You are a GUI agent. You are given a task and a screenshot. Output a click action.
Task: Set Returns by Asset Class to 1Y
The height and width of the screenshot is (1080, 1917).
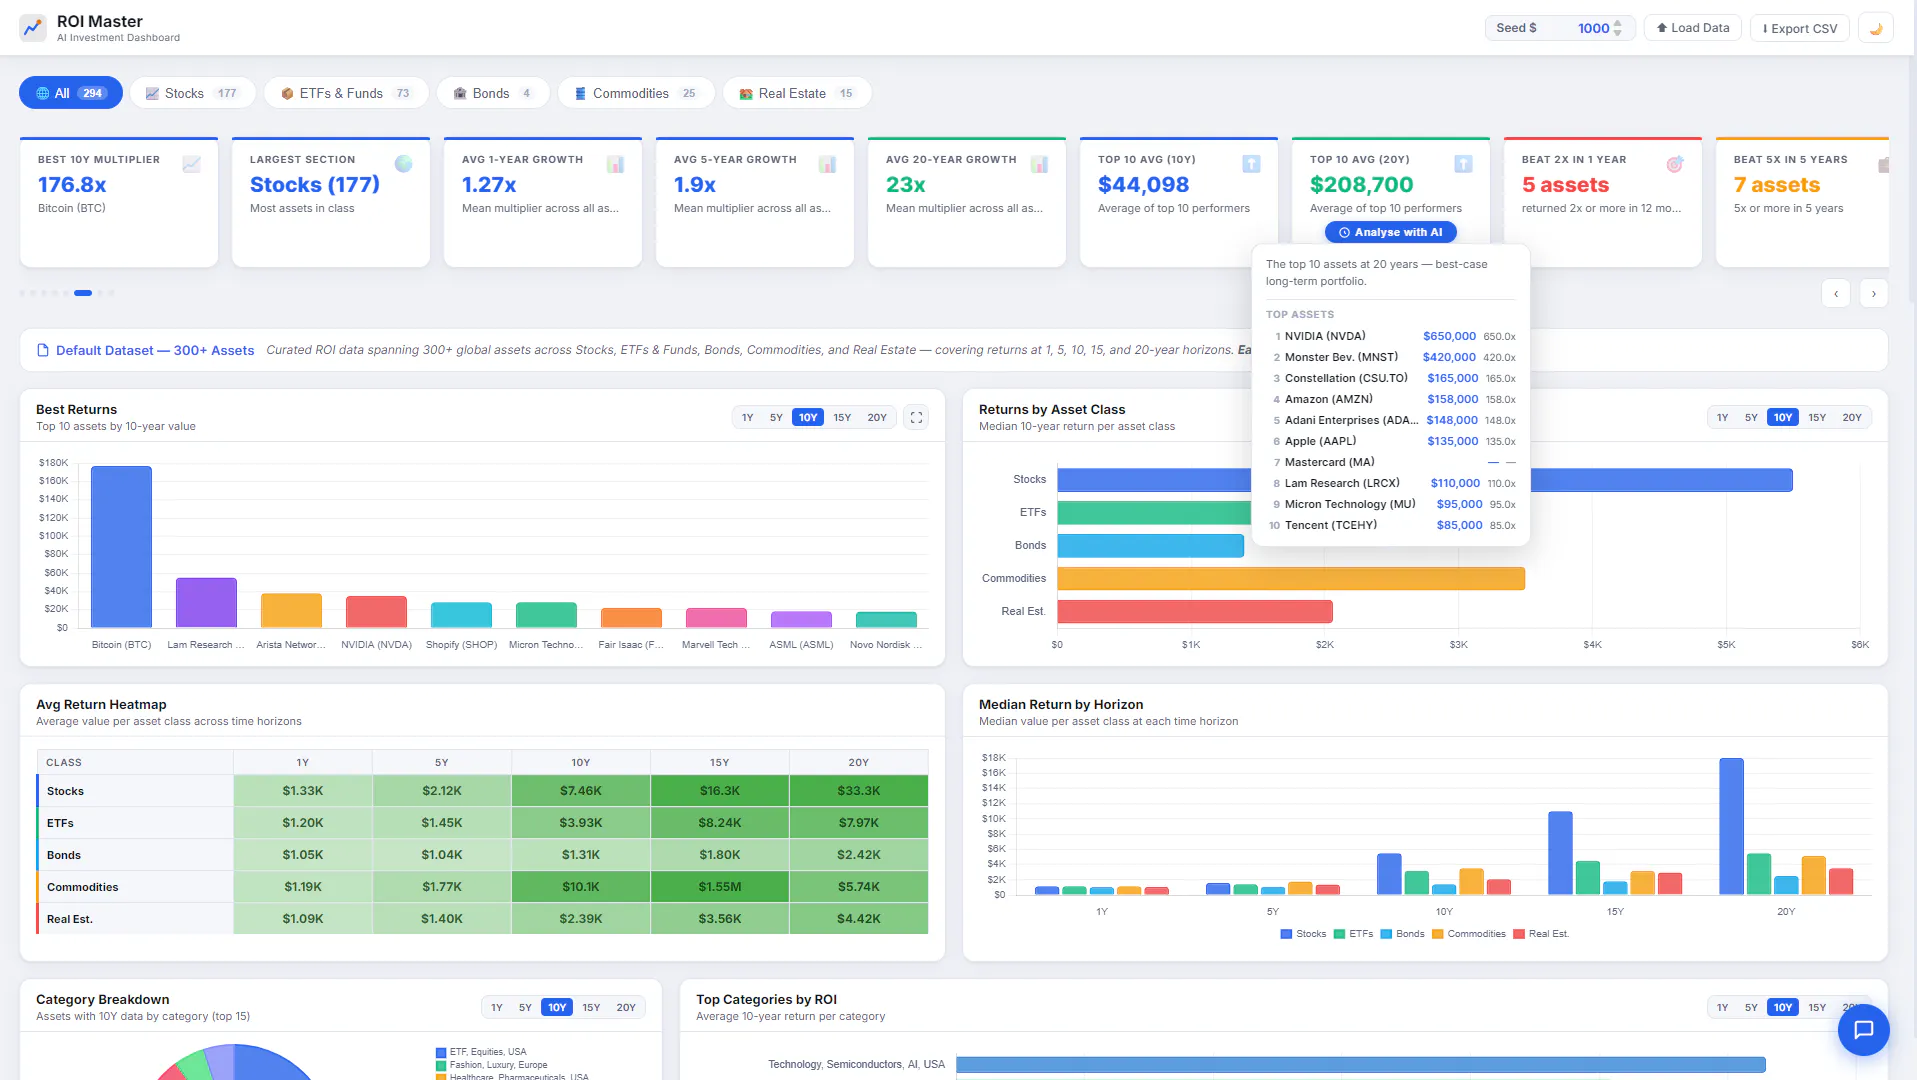[1723, 417]
